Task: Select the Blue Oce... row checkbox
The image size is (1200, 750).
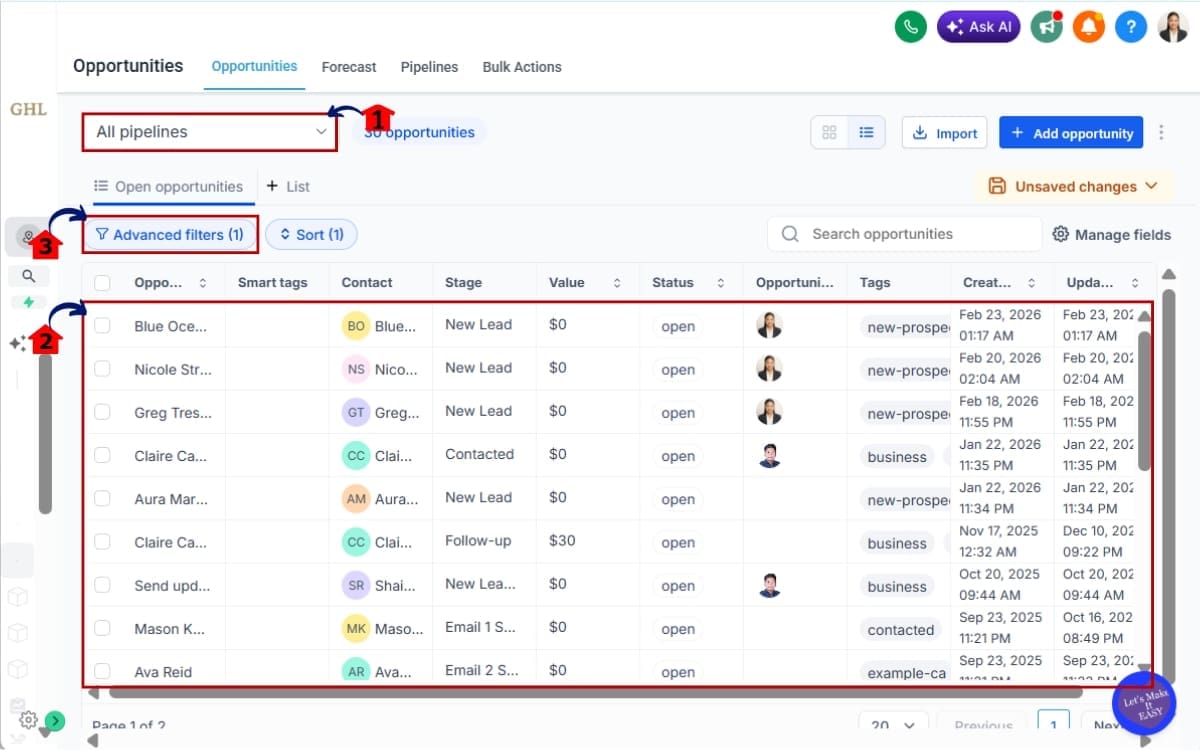Action: click(102, 325)
